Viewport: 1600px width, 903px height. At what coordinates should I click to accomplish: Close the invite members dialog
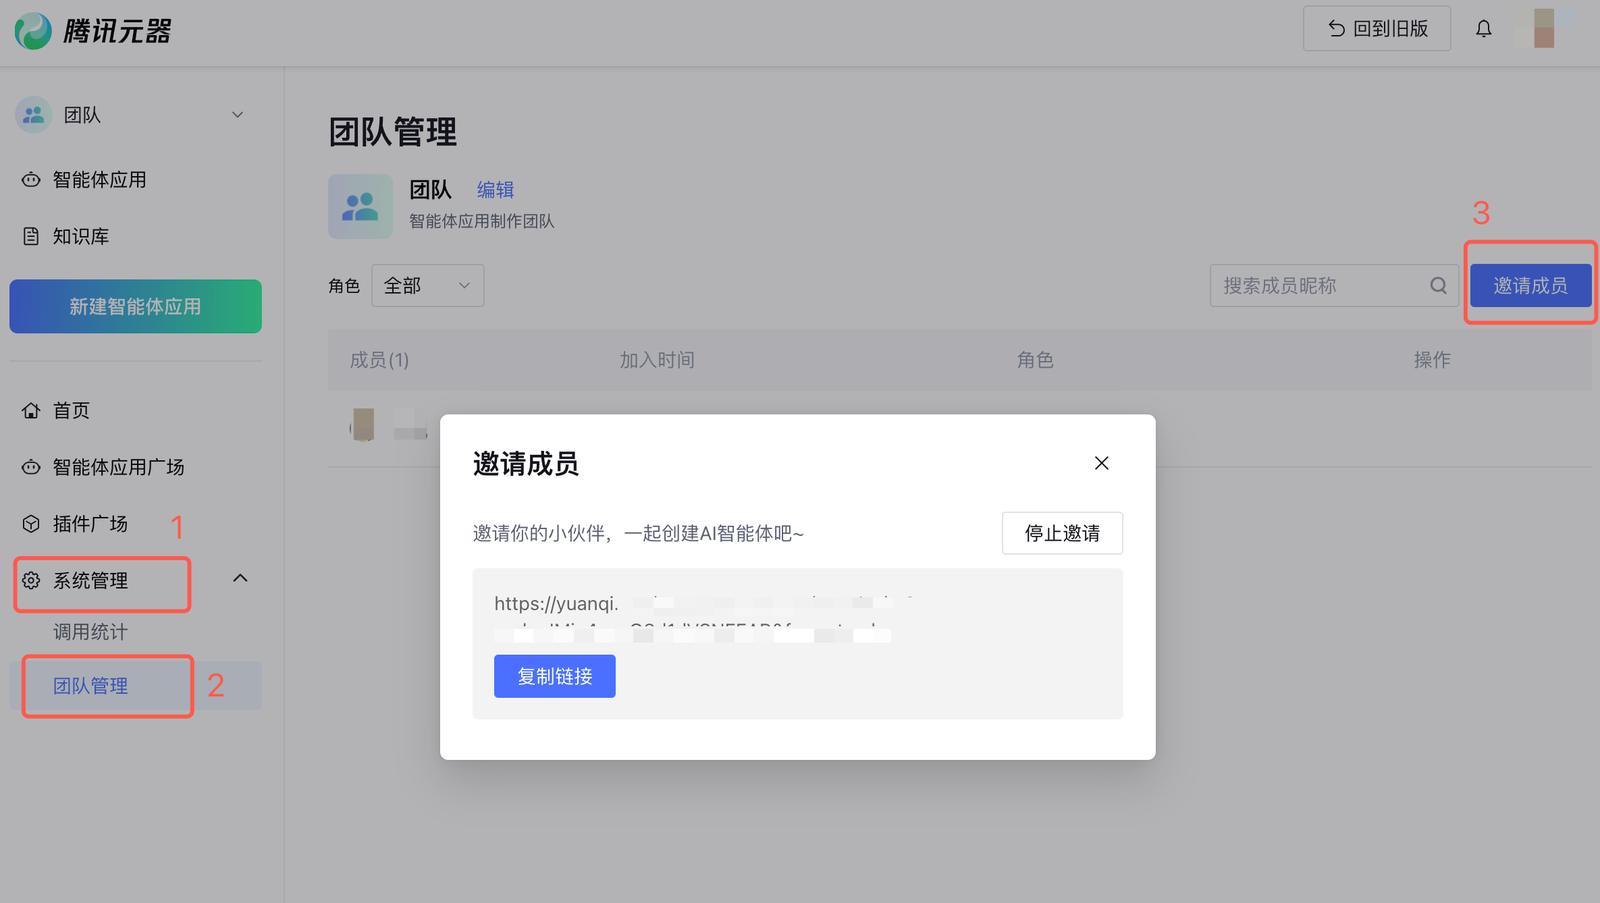click(x=1101, y=463)
